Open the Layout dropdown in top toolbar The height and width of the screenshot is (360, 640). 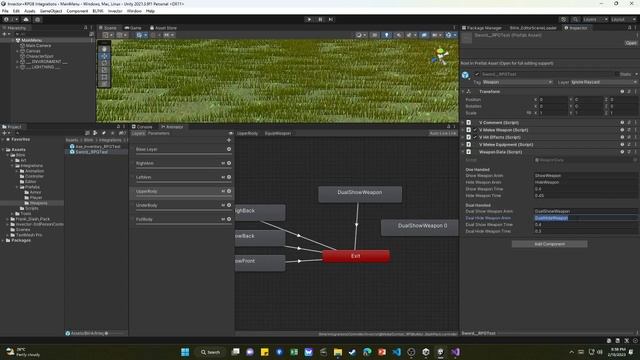[x=623, y=19]
